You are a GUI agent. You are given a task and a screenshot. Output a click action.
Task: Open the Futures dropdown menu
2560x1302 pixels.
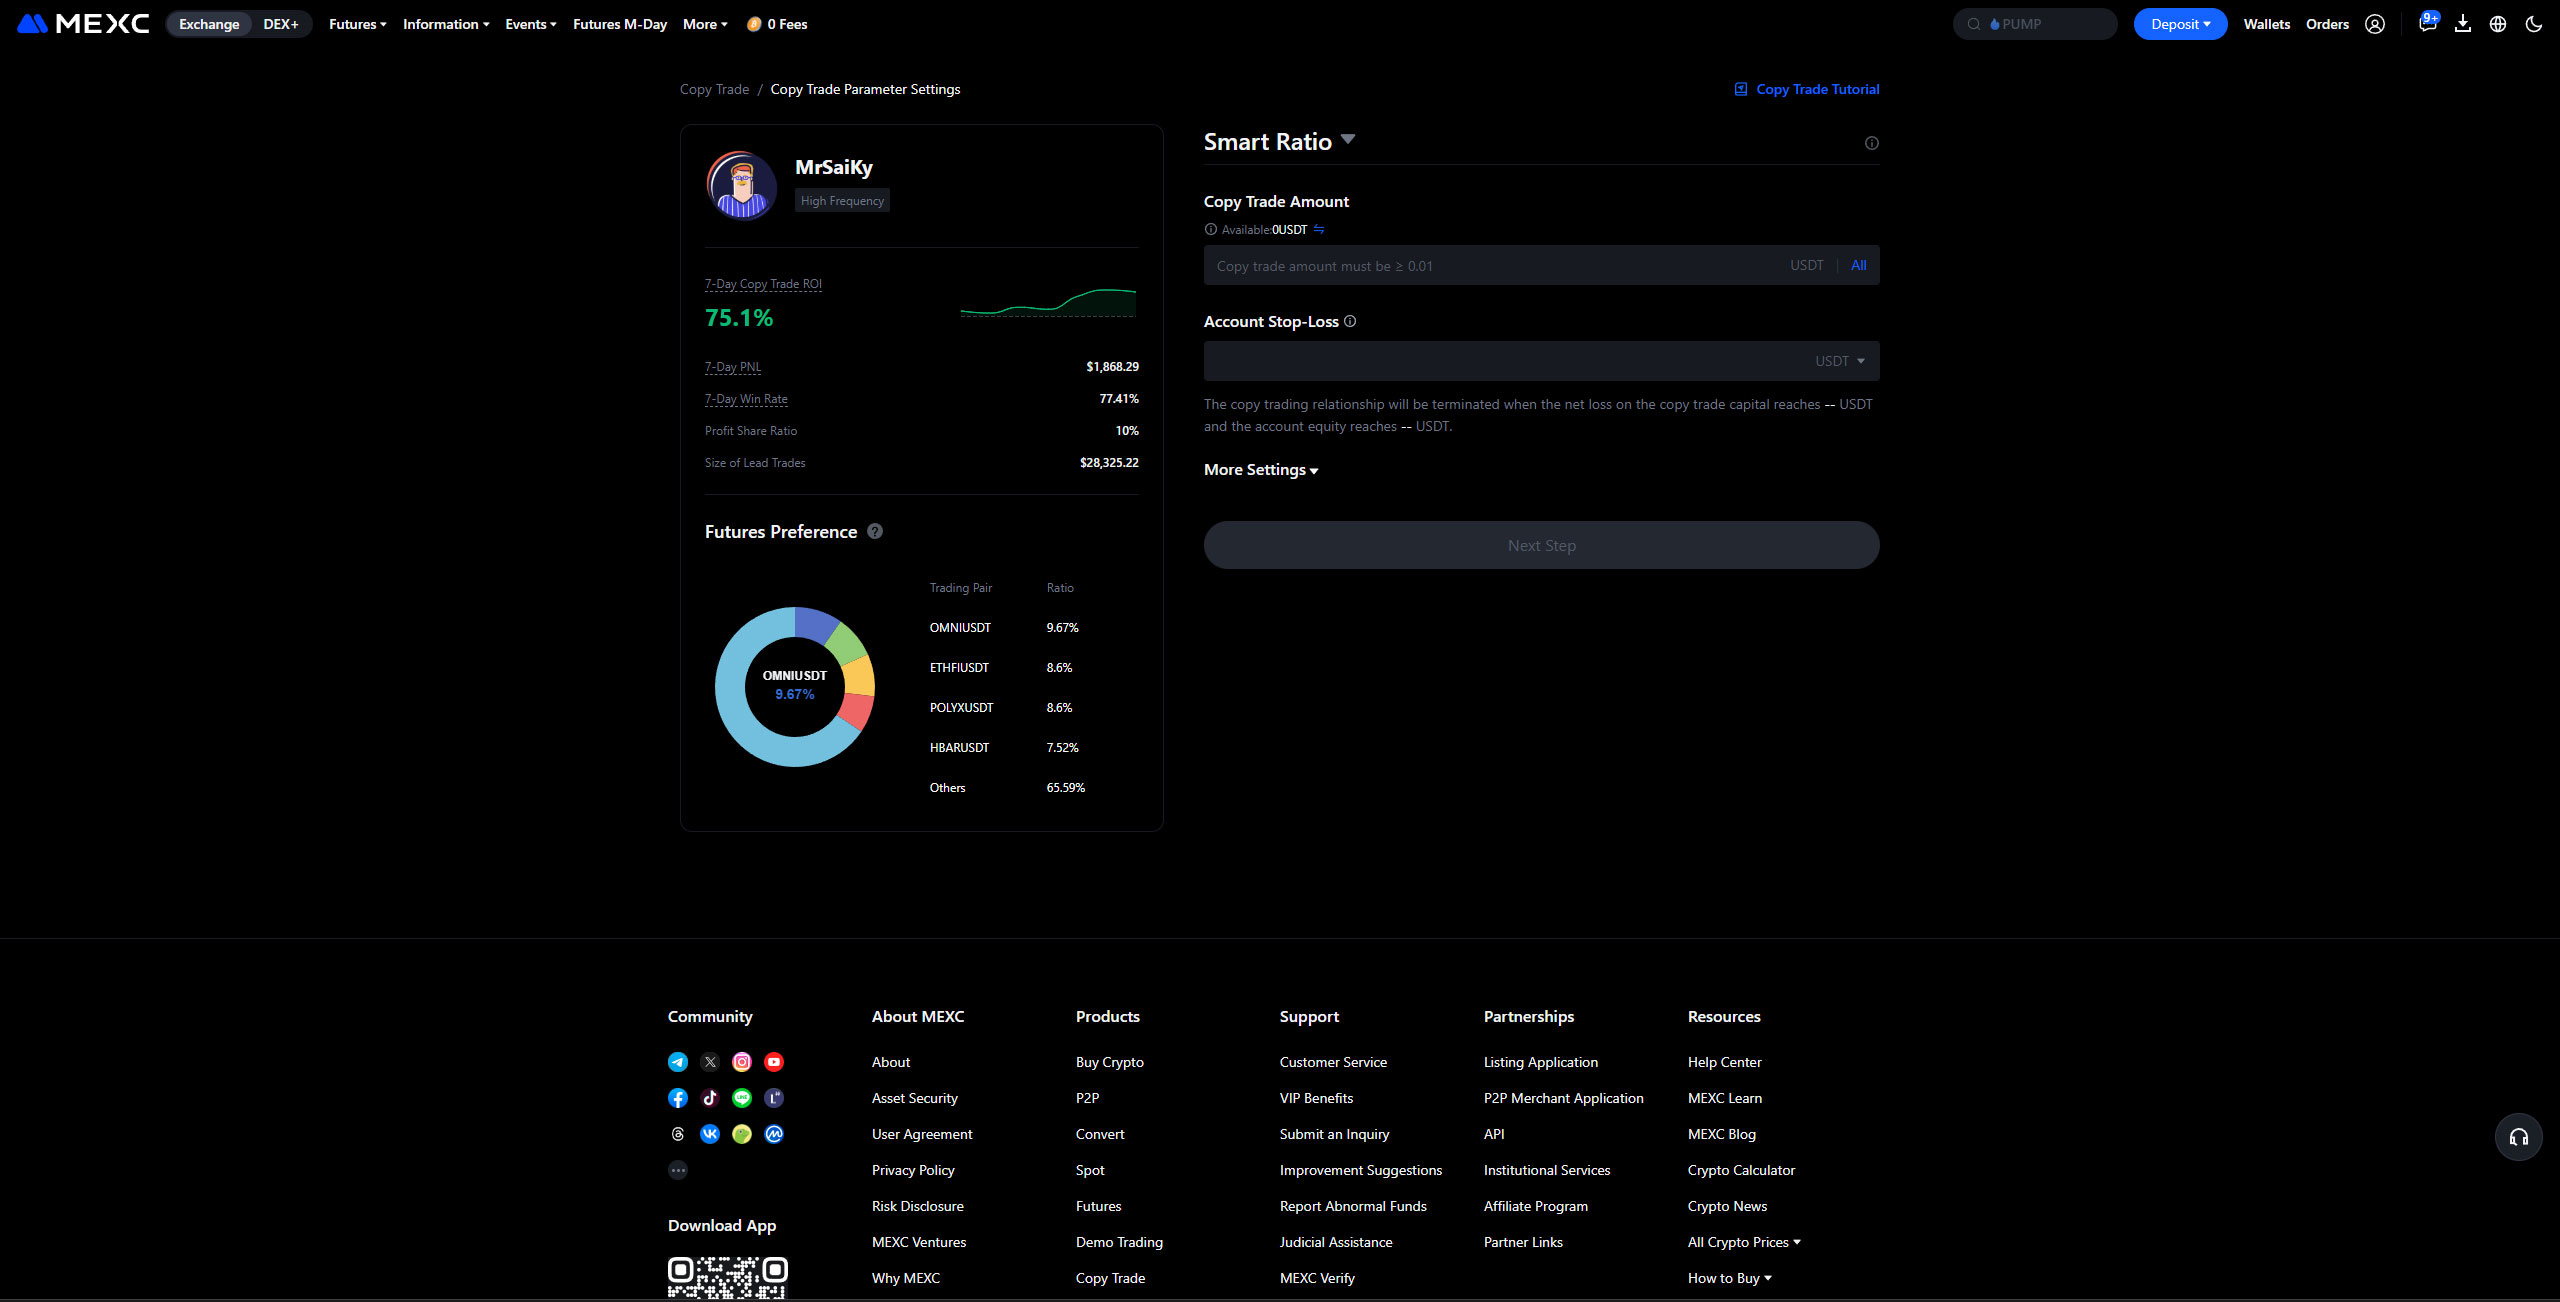coord(357,24)
